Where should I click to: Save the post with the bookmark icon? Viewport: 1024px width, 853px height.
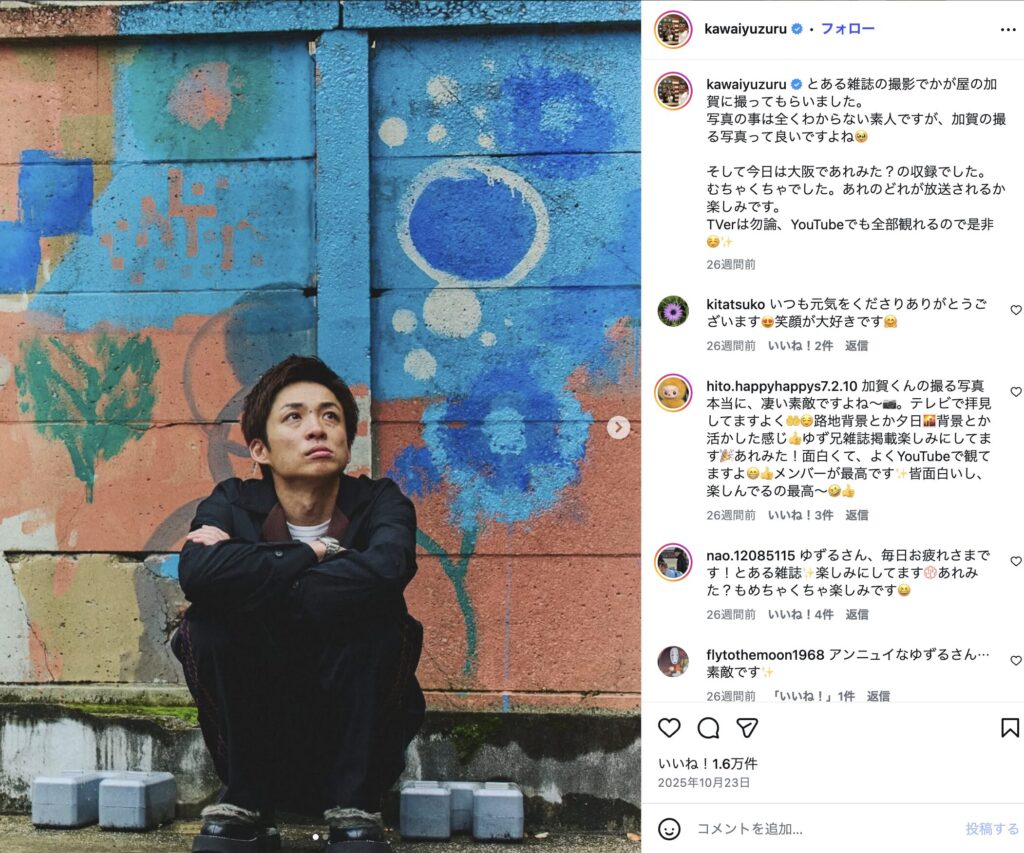[1010, 728]
